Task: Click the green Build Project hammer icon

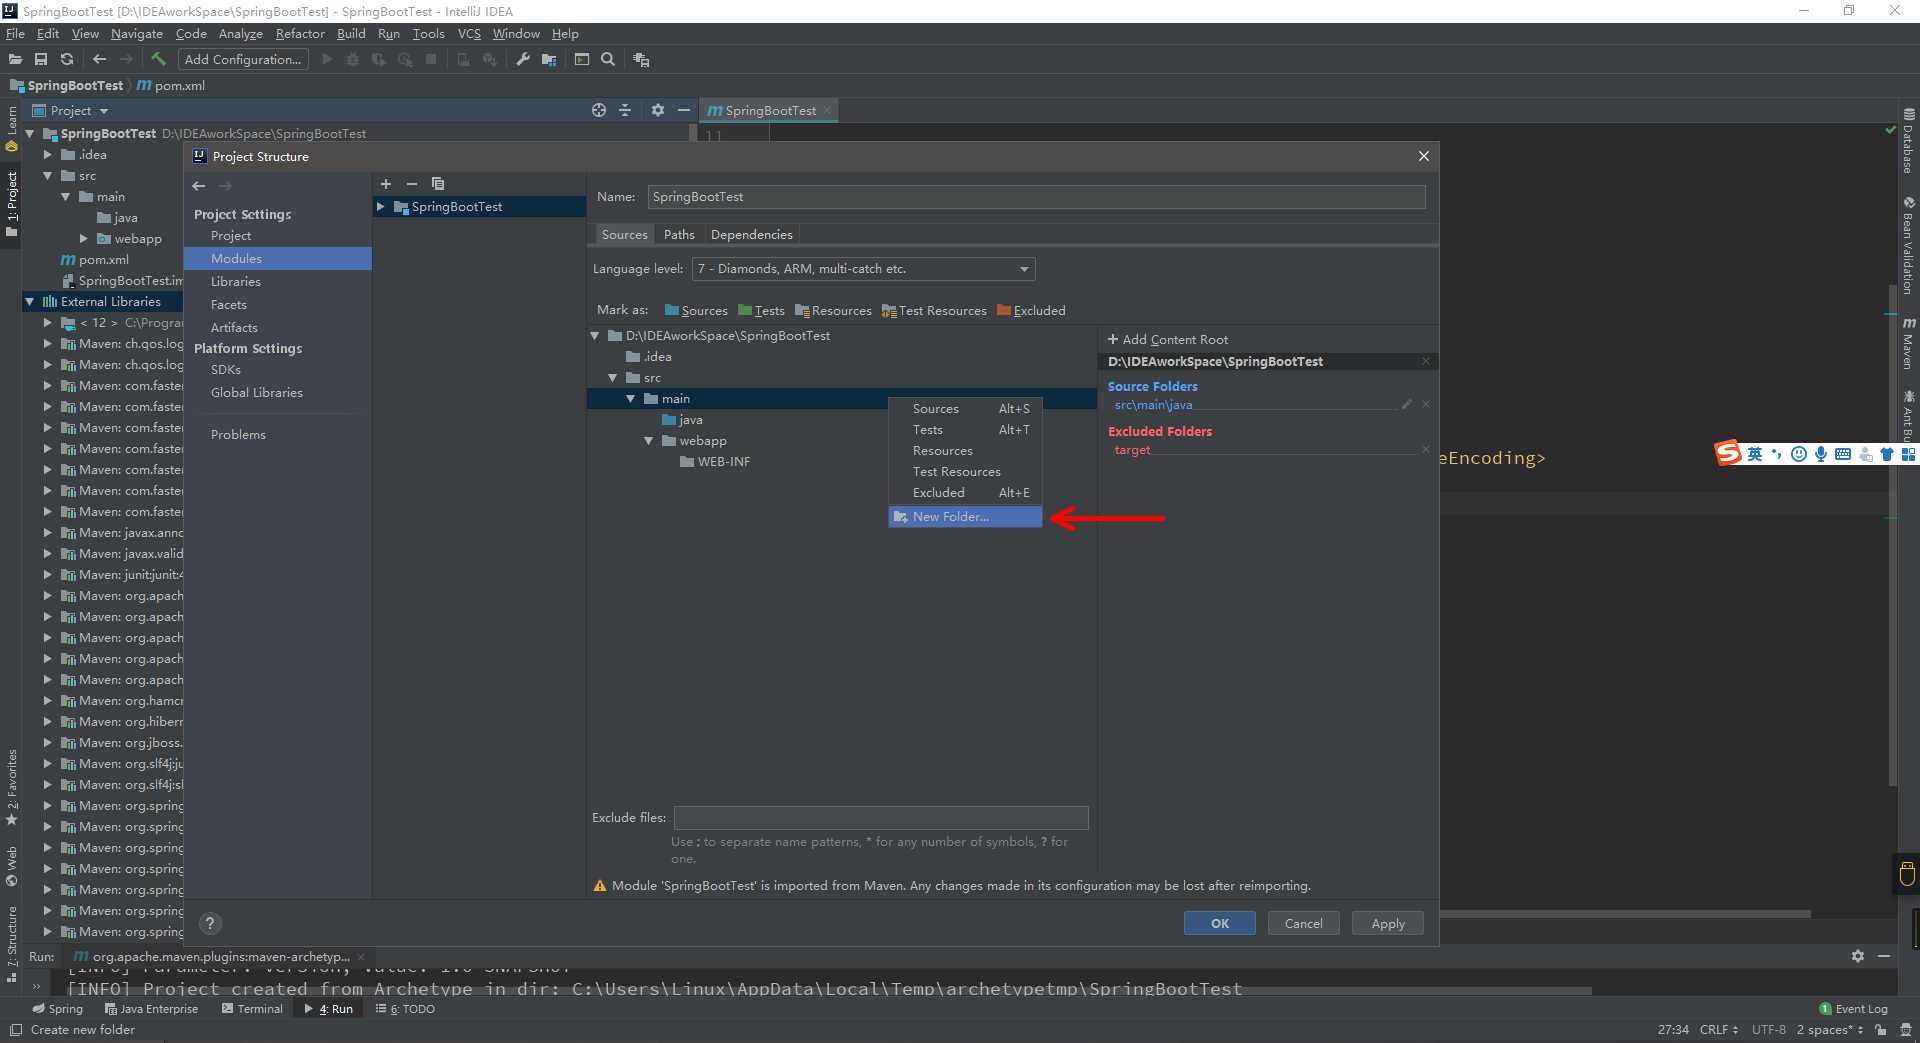Action: pyautogui.click(x=158, y=60)
